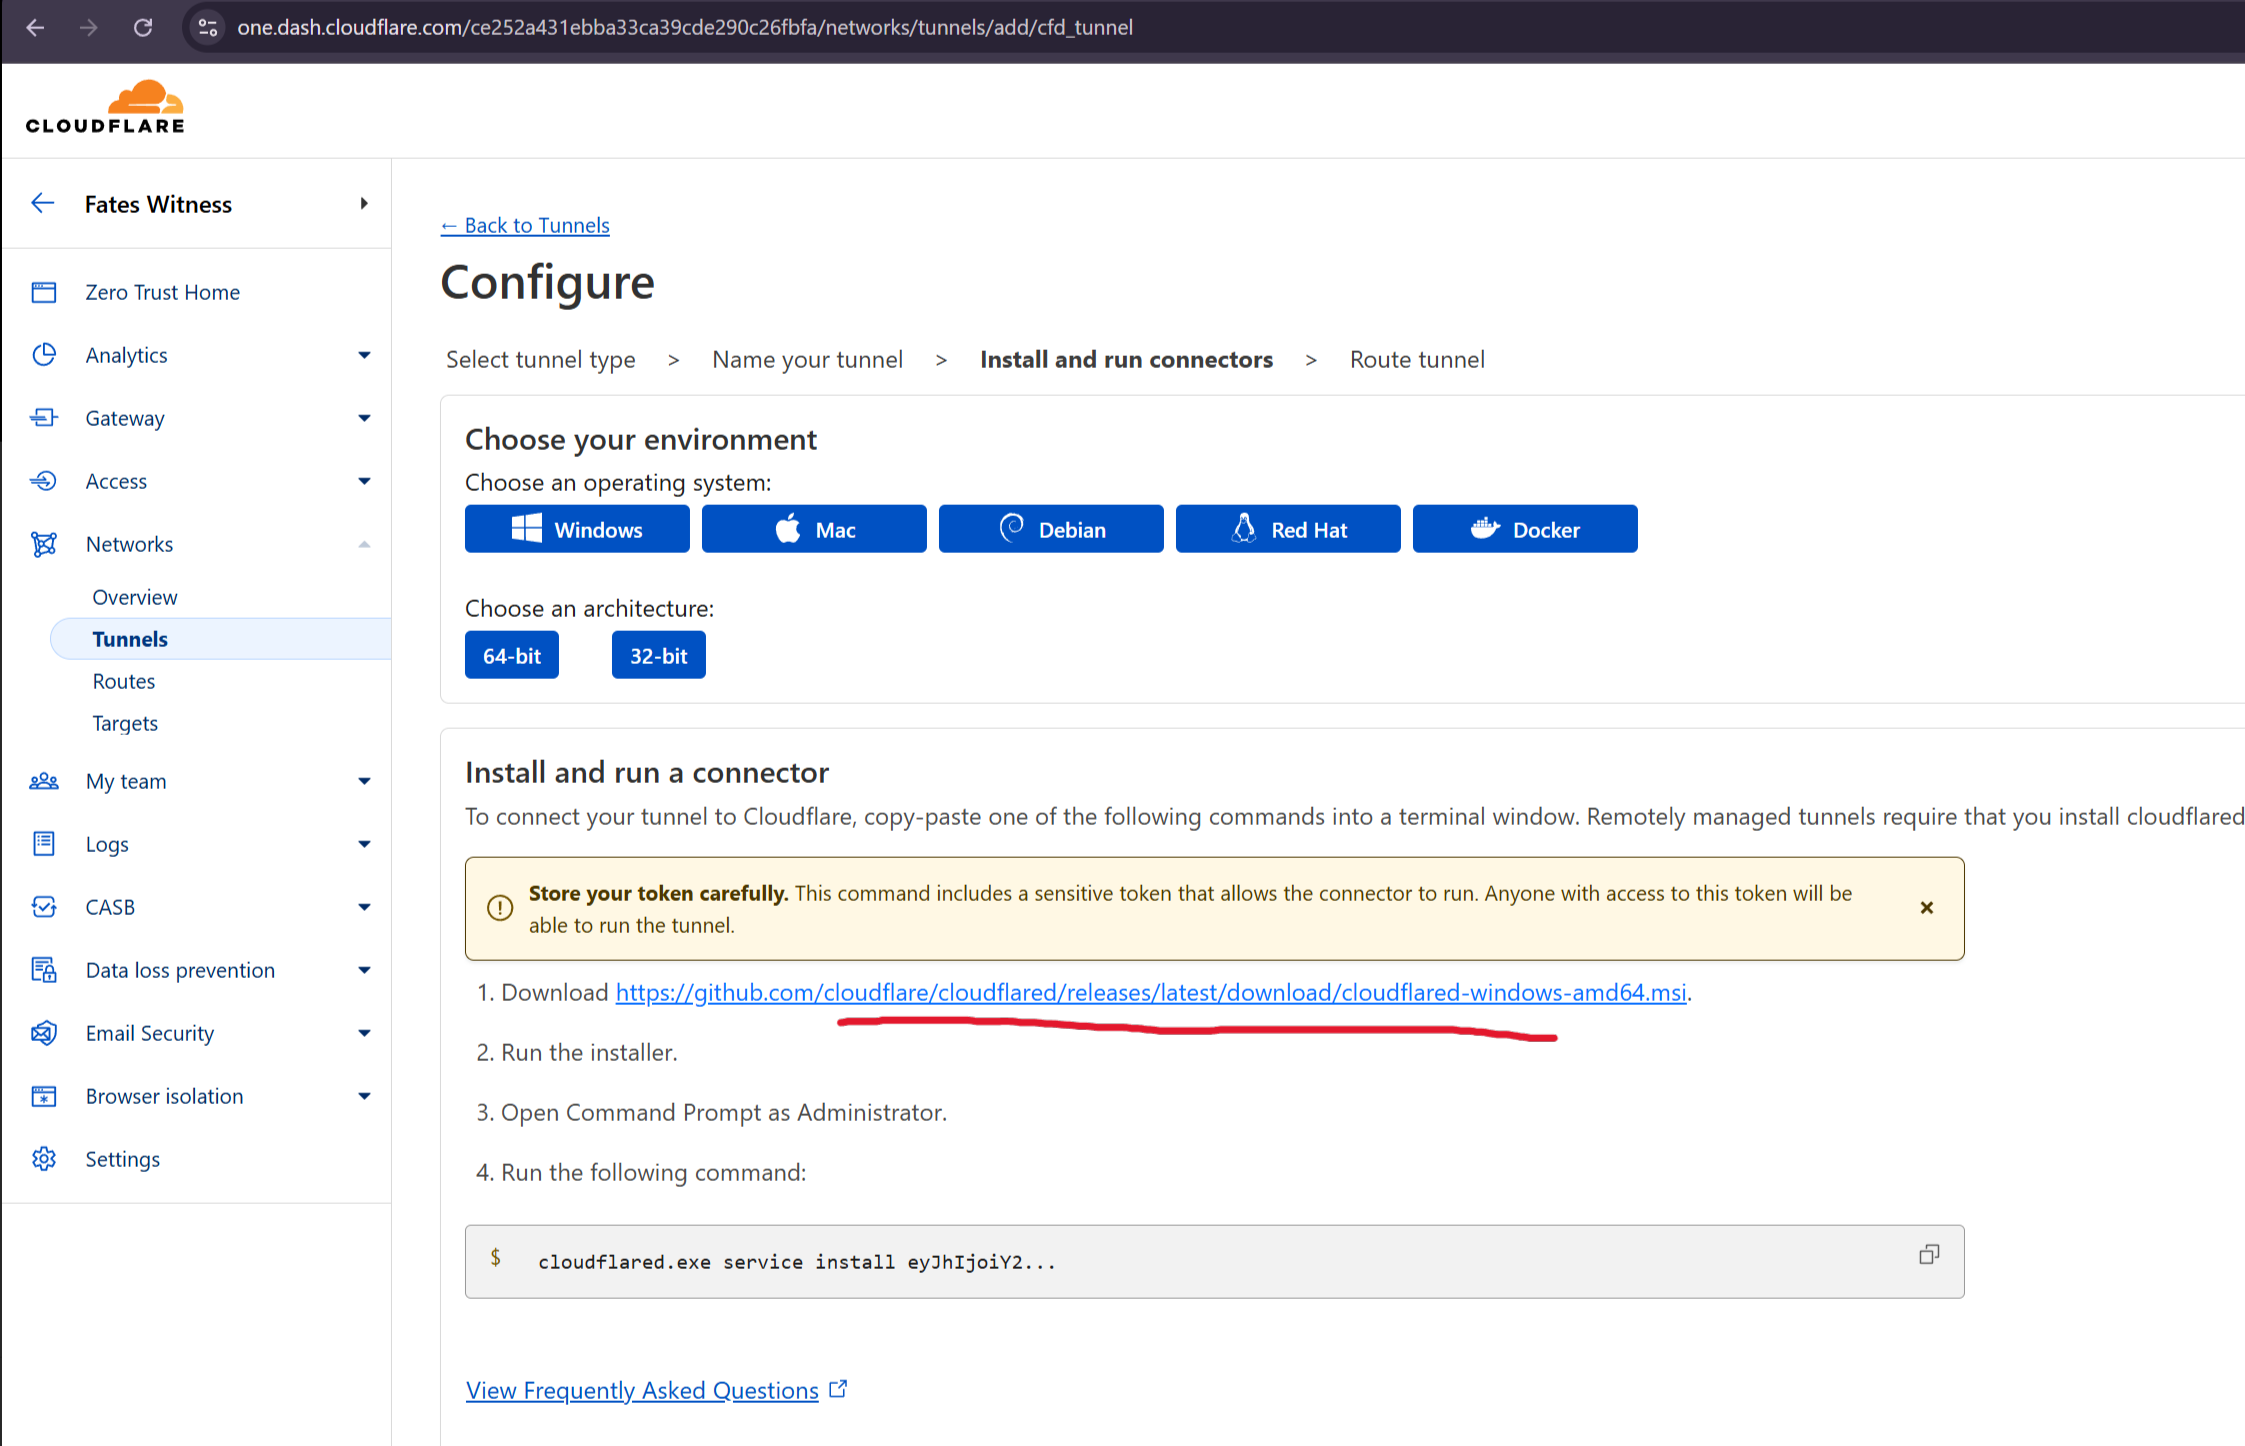The image size is (2245, 1446).
Task: Go to the Route tunnel step
Action: (1416, 359)
